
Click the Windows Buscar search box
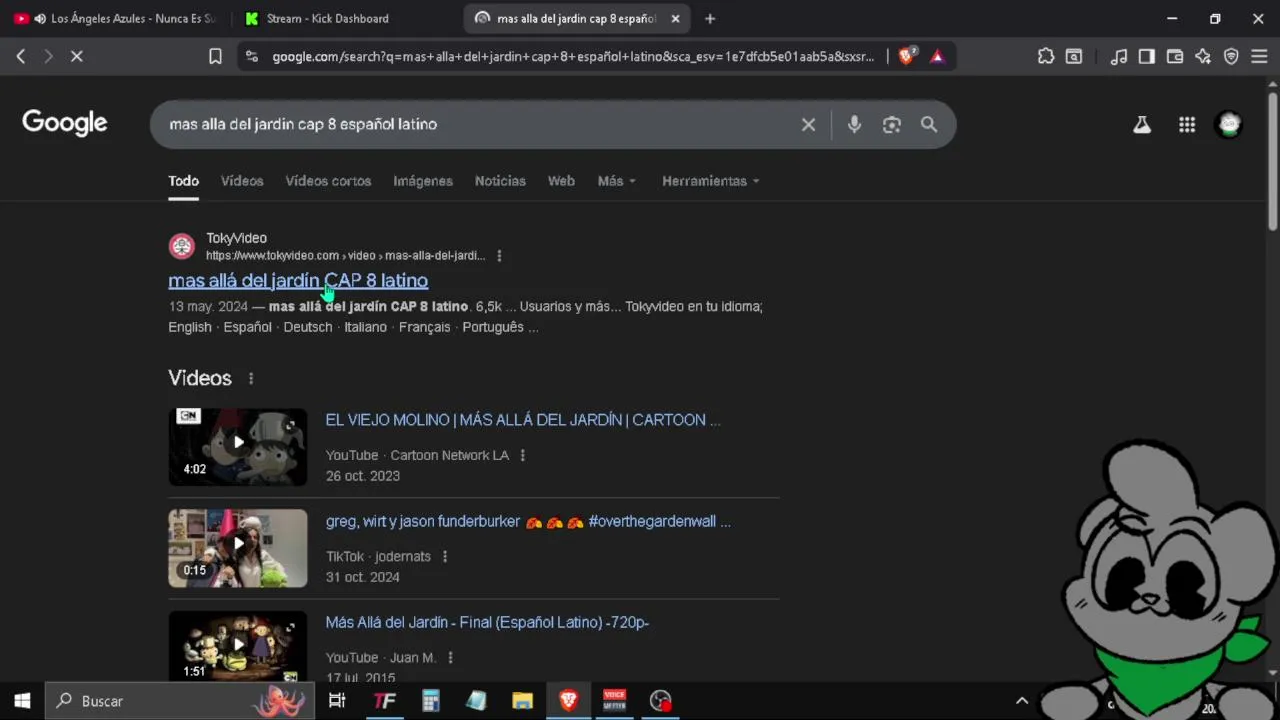180,701
